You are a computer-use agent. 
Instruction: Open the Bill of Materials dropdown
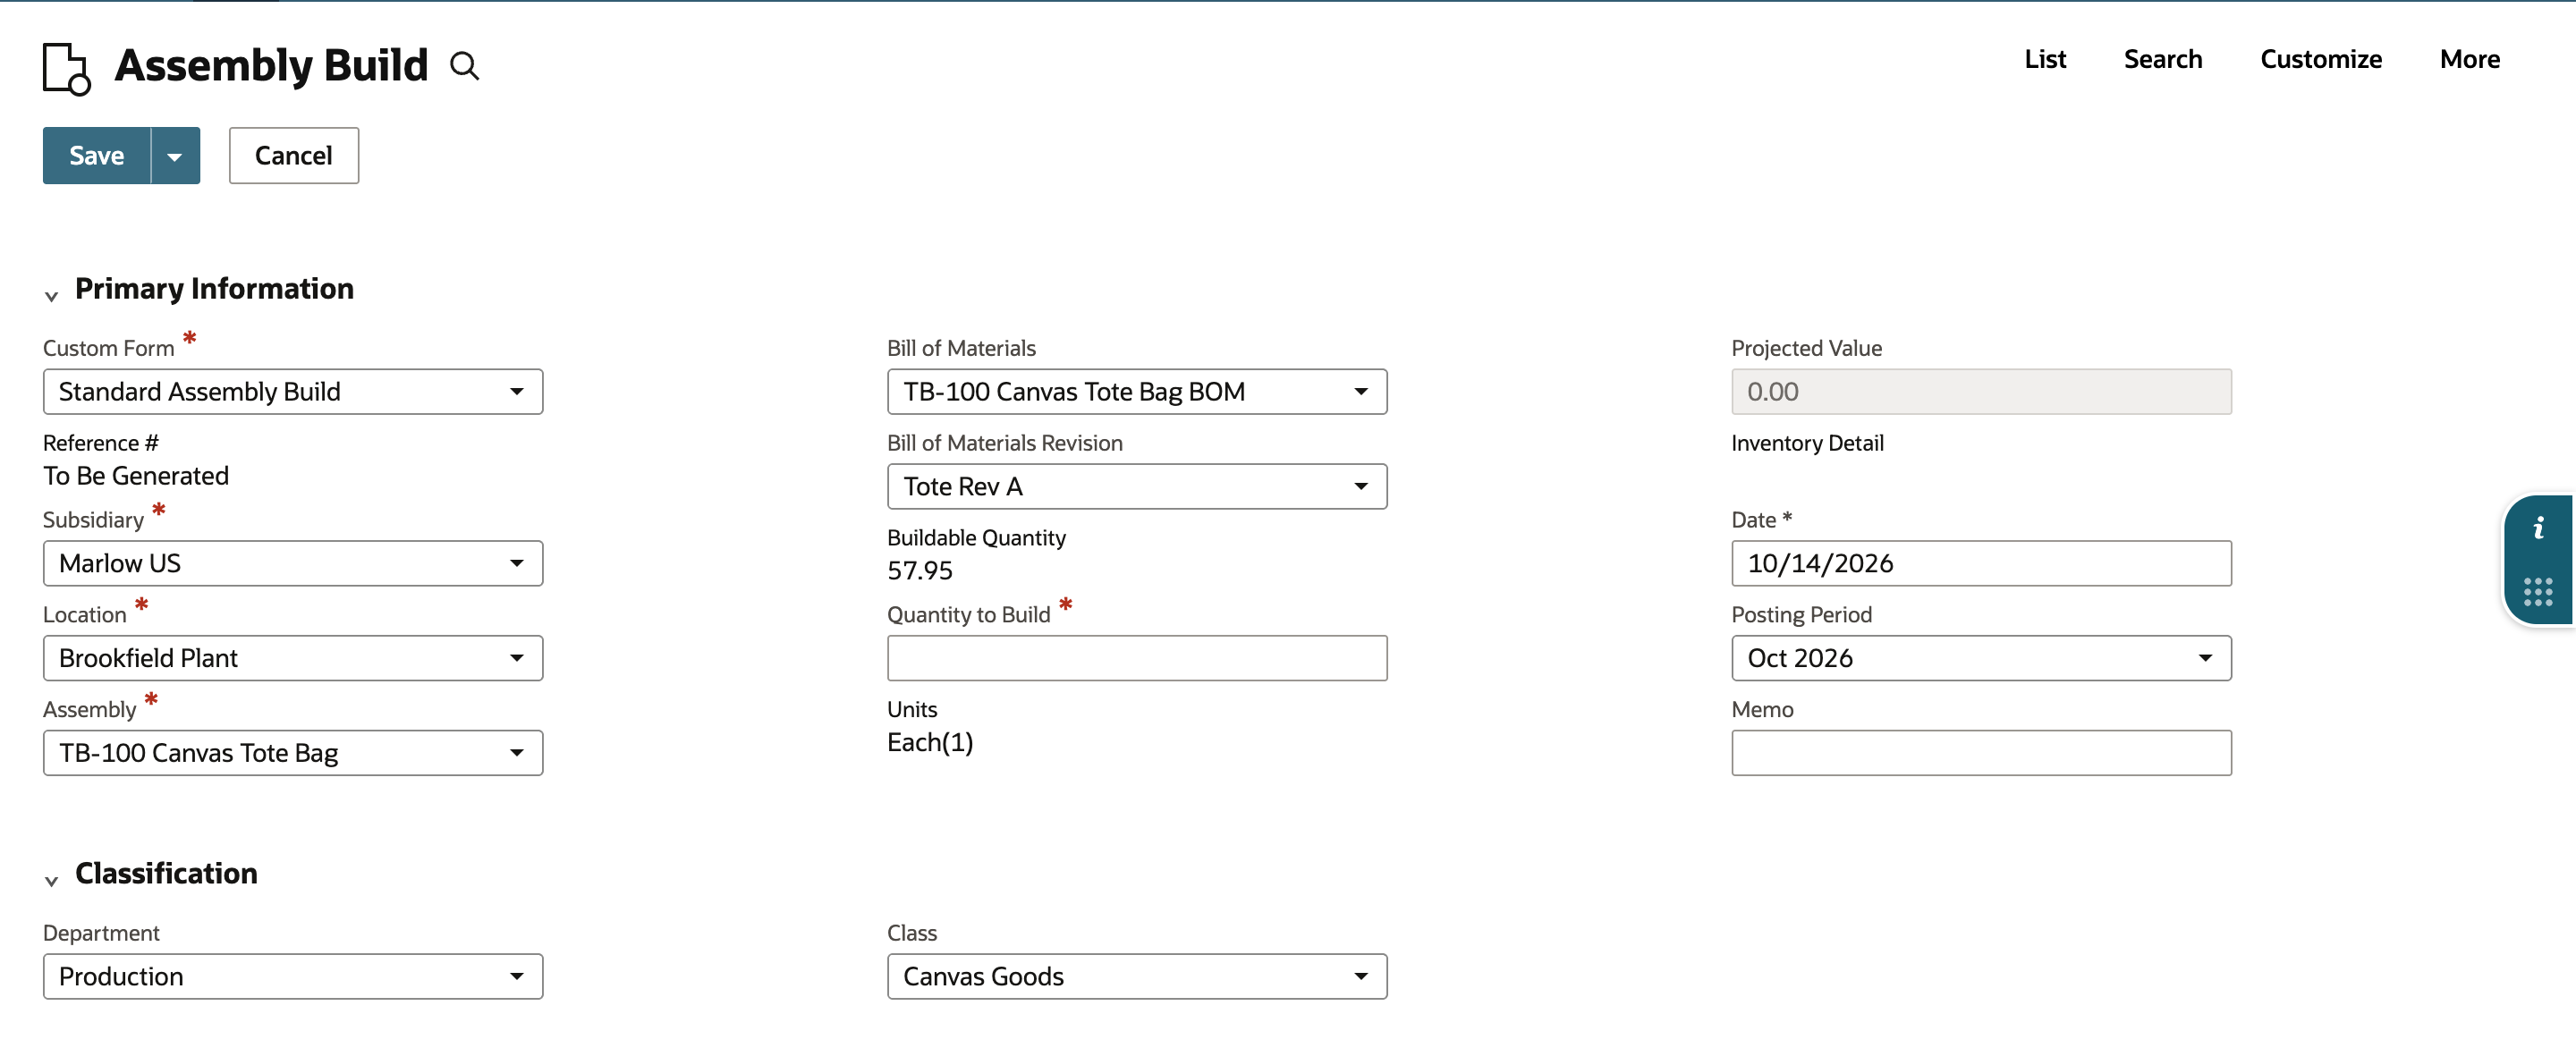1137,392
